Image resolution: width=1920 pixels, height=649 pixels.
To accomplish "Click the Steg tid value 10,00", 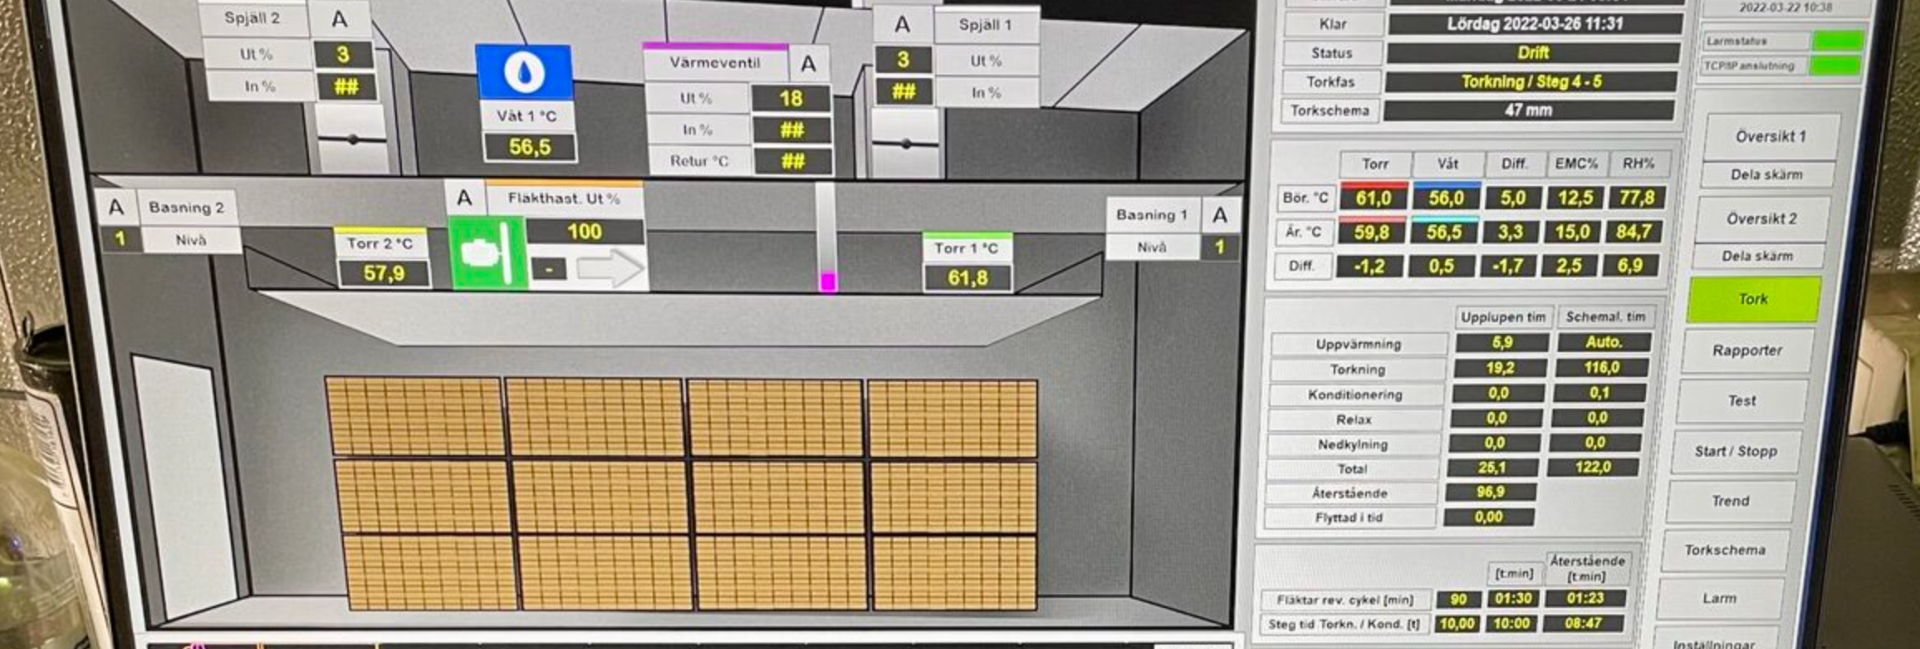I will point(1457,623).
